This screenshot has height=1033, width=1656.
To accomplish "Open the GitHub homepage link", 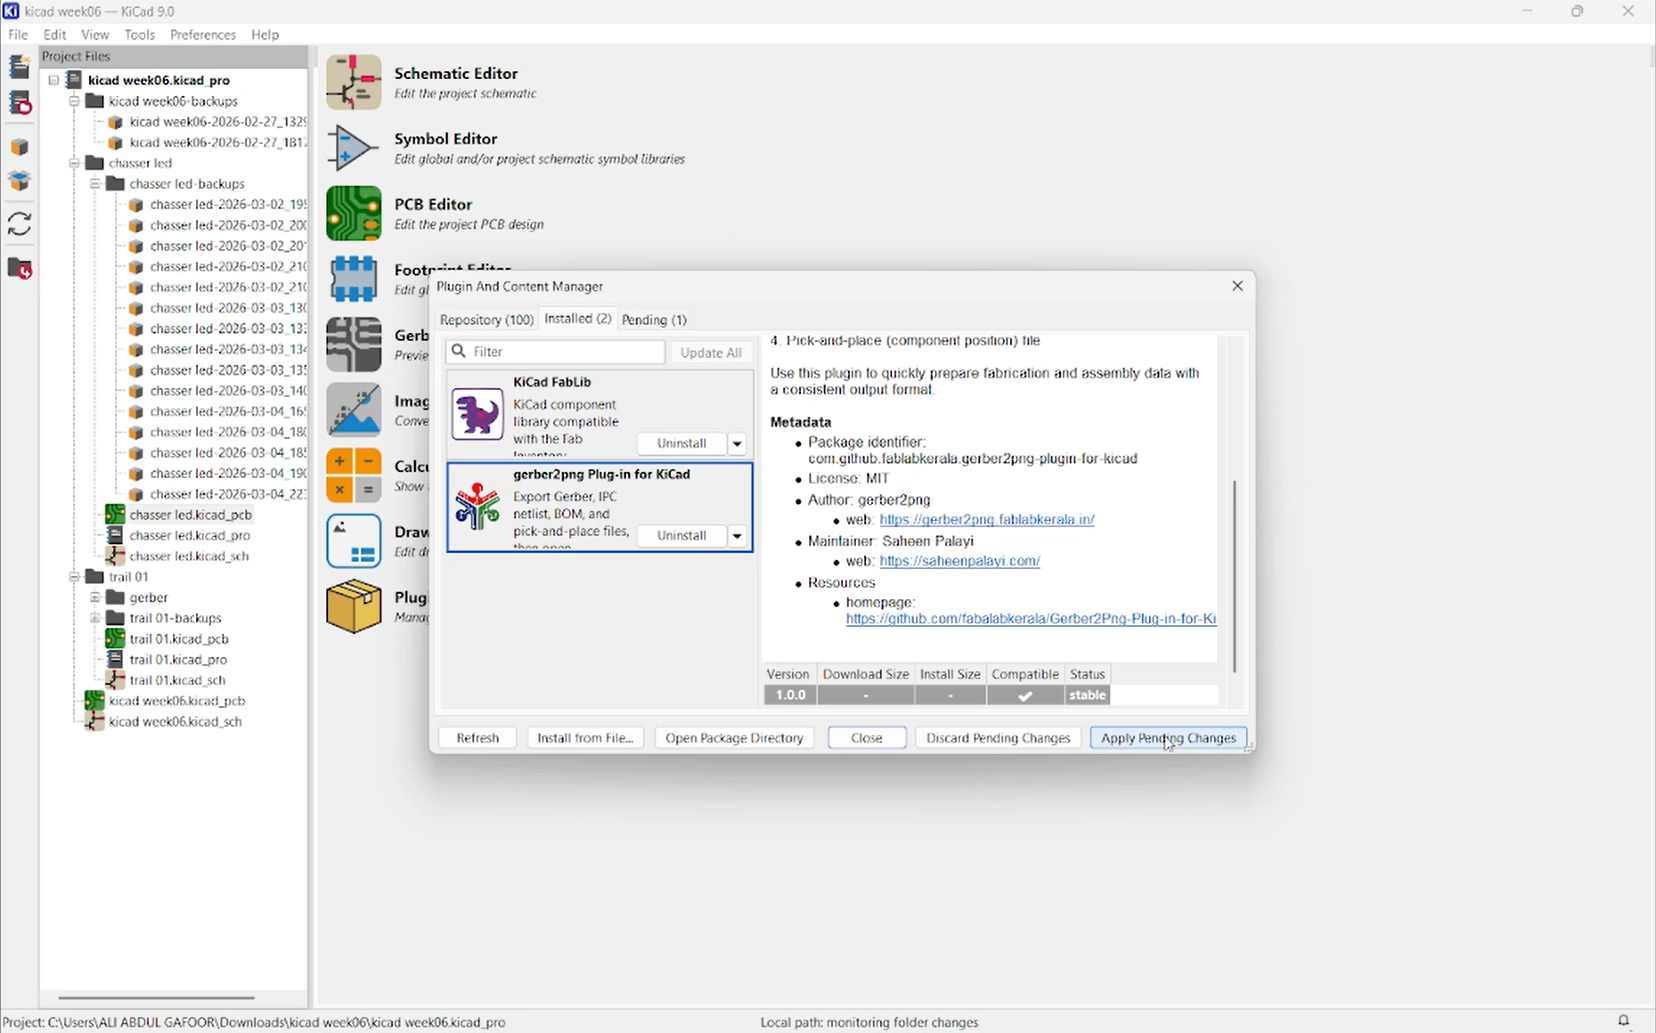I will coord(1031,620).
